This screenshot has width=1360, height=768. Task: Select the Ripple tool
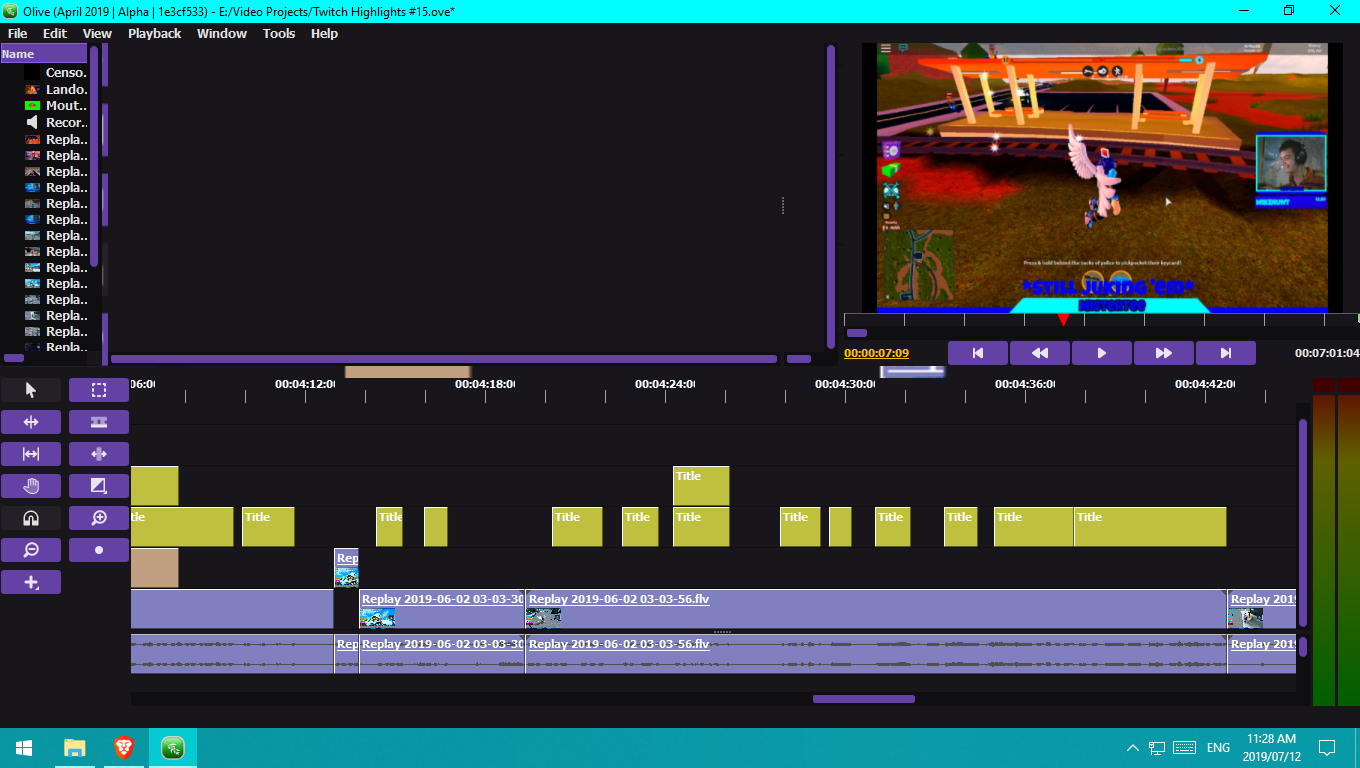click(x=31, y=422)
